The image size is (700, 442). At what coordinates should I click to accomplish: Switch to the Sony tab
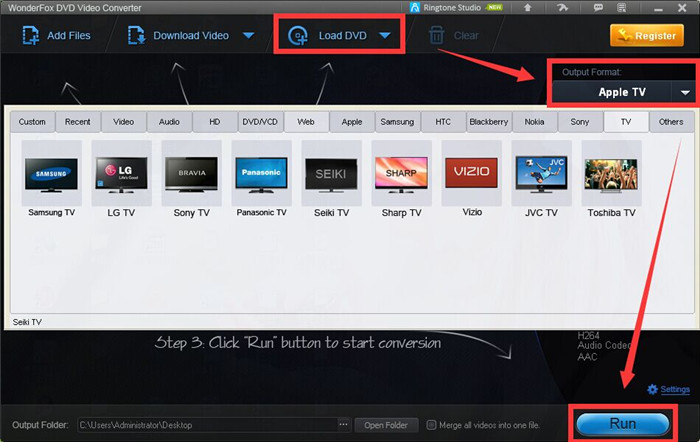point(580,122)
